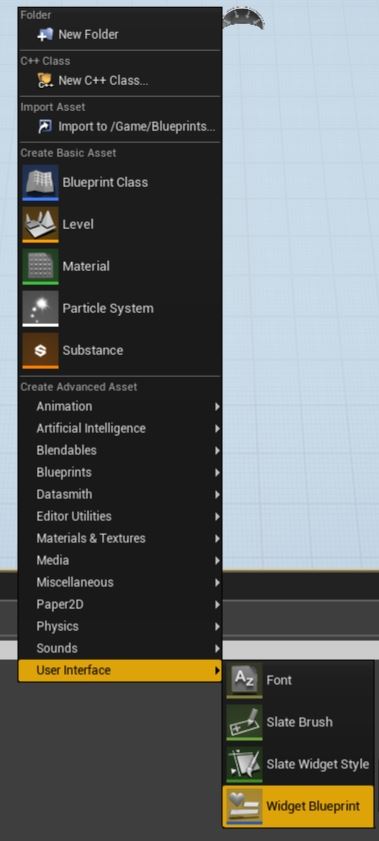This screenshot has height=841, width=379.
Task: Choose Substance label
Action: point(93,350)
